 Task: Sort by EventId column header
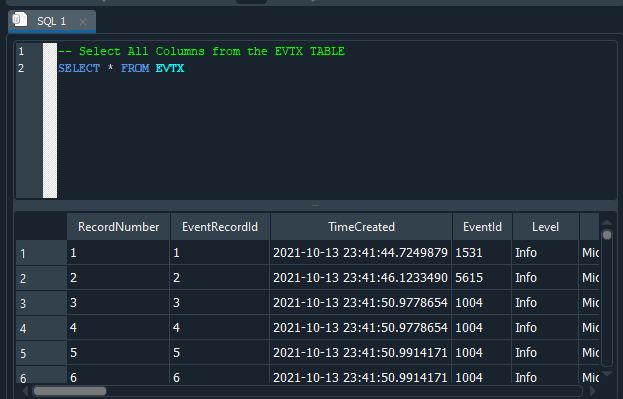point(482,227)
